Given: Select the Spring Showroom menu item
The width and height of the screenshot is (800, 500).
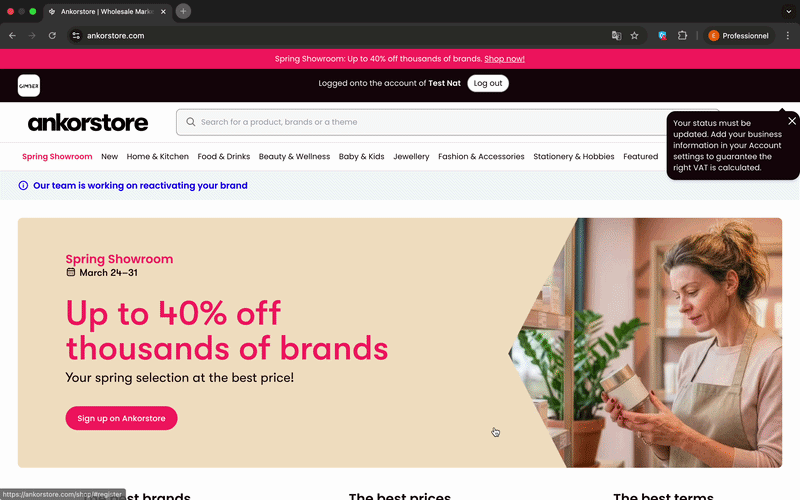Looking at the screenshot, I should [57, 157].
